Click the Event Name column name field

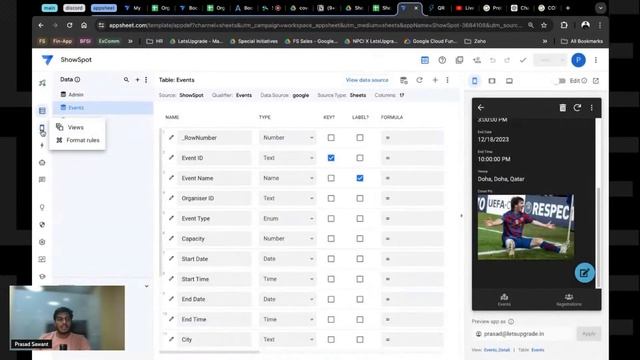(x=214, y=178)
